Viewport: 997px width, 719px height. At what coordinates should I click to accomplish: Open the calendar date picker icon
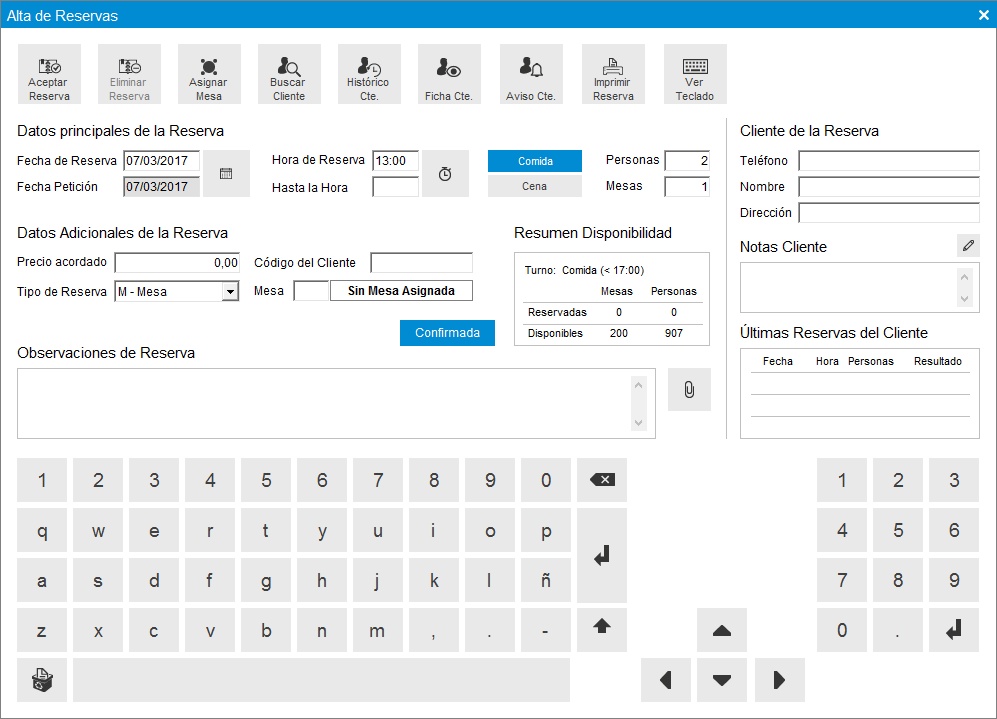tap(226, 173)
